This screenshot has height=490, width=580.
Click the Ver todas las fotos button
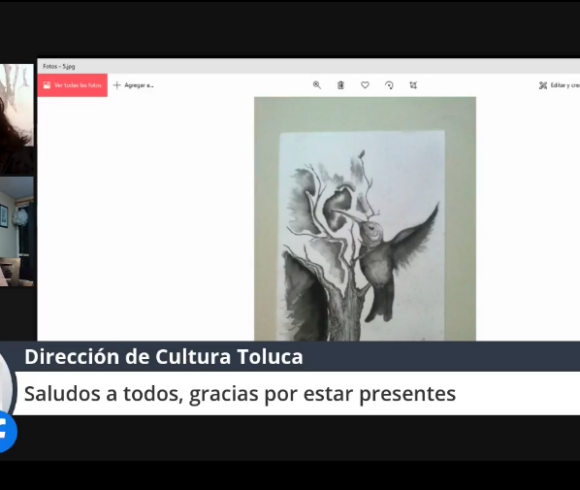pyautogui.click(x=72, y=85)
